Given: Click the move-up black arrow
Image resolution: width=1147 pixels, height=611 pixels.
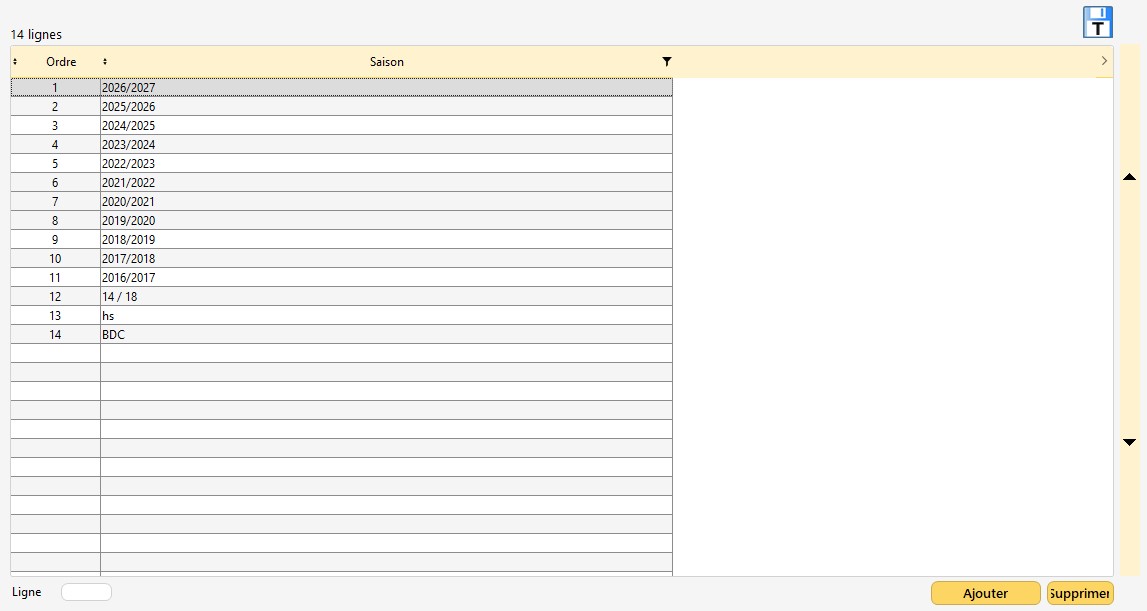Looking at the screenshot, I should point(1129,177).
